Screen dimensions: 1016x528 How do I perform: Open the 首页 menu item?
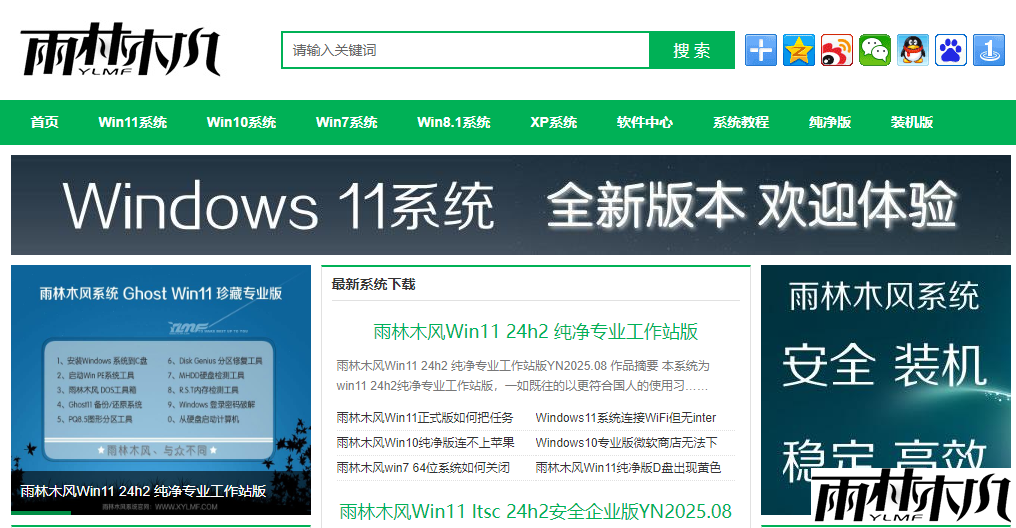coord(45,122)
